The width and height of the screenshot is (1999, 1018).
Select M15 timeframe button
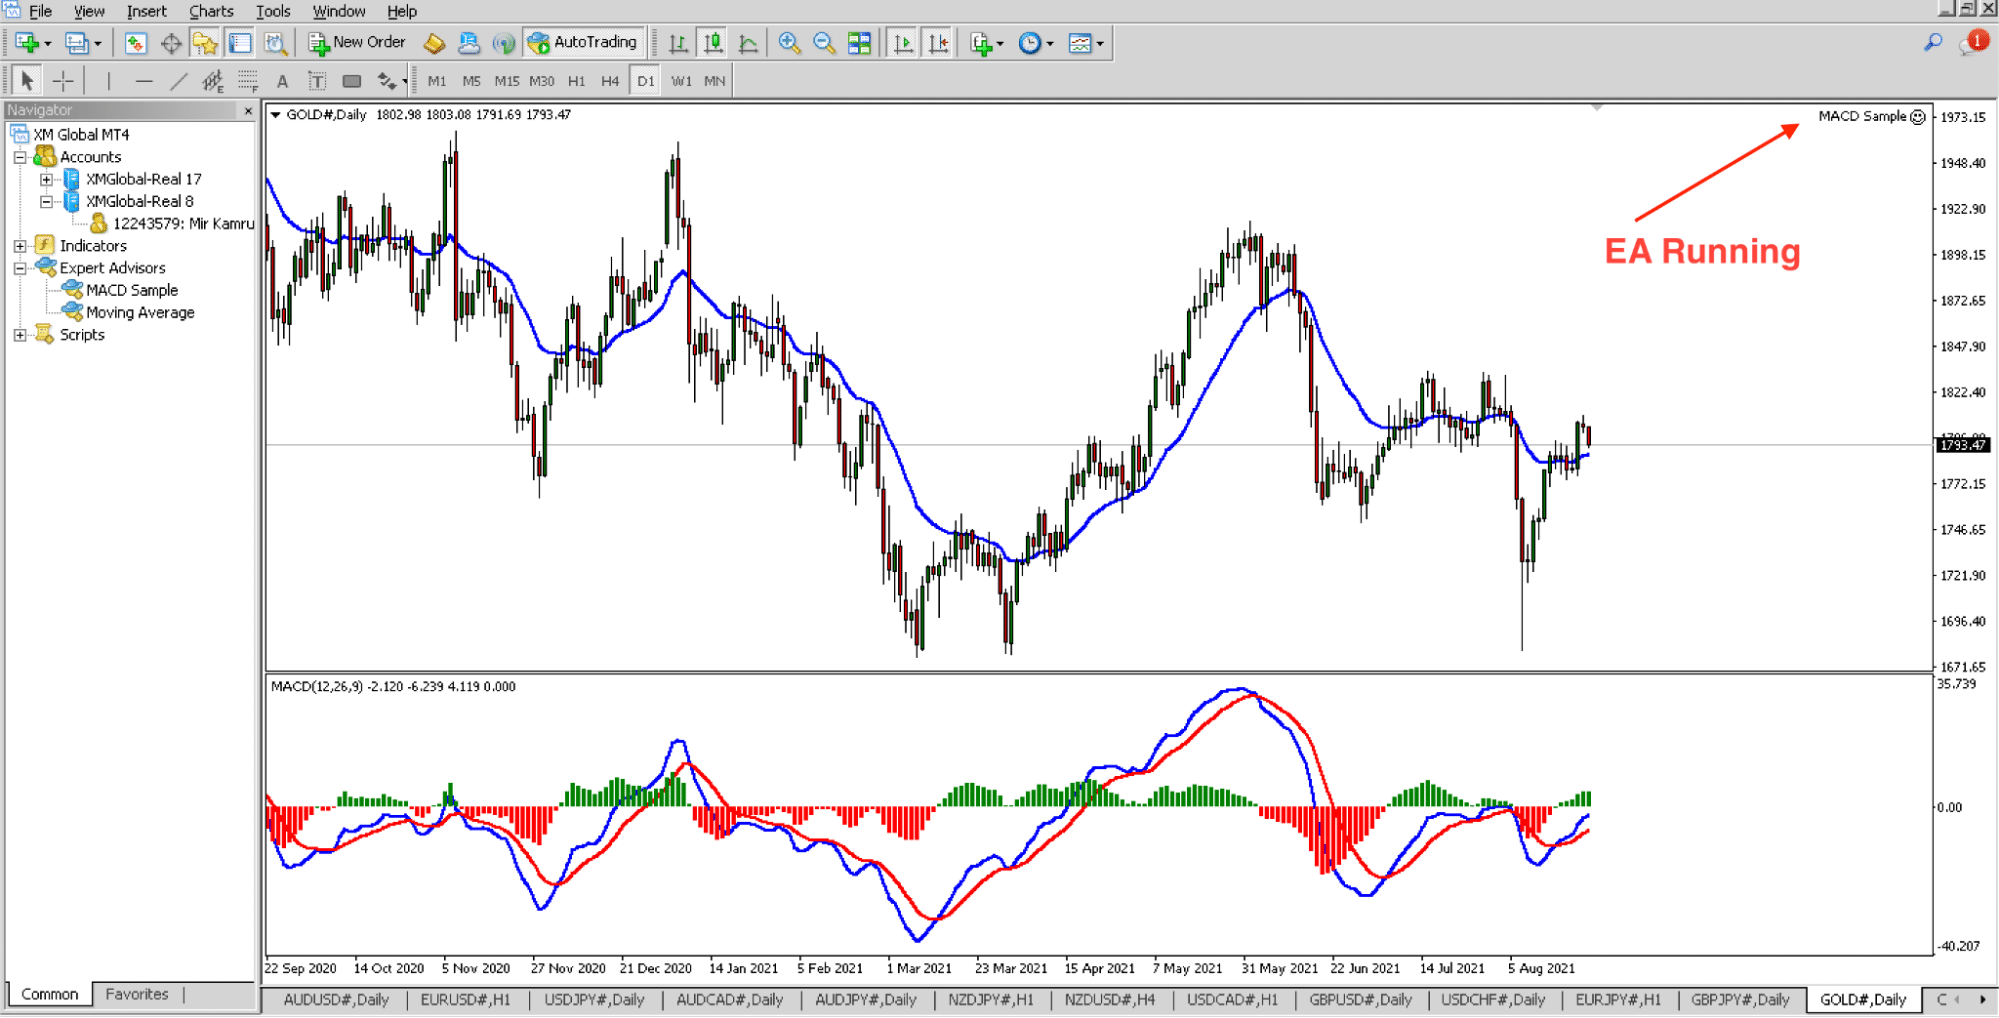point(506,81)
